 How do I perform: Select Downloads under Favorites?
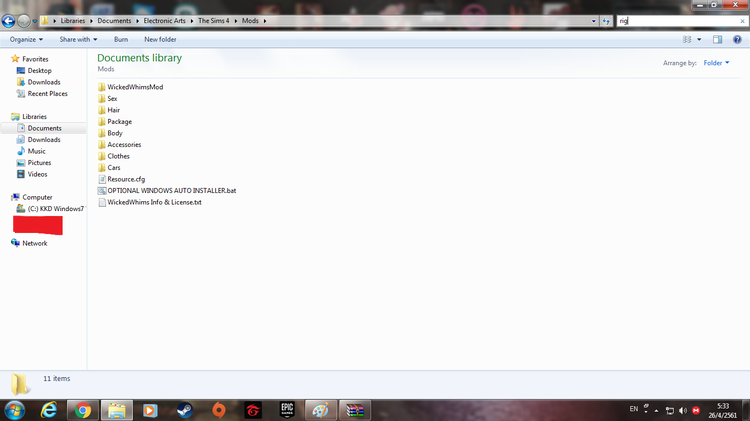[x=44, y=82]
